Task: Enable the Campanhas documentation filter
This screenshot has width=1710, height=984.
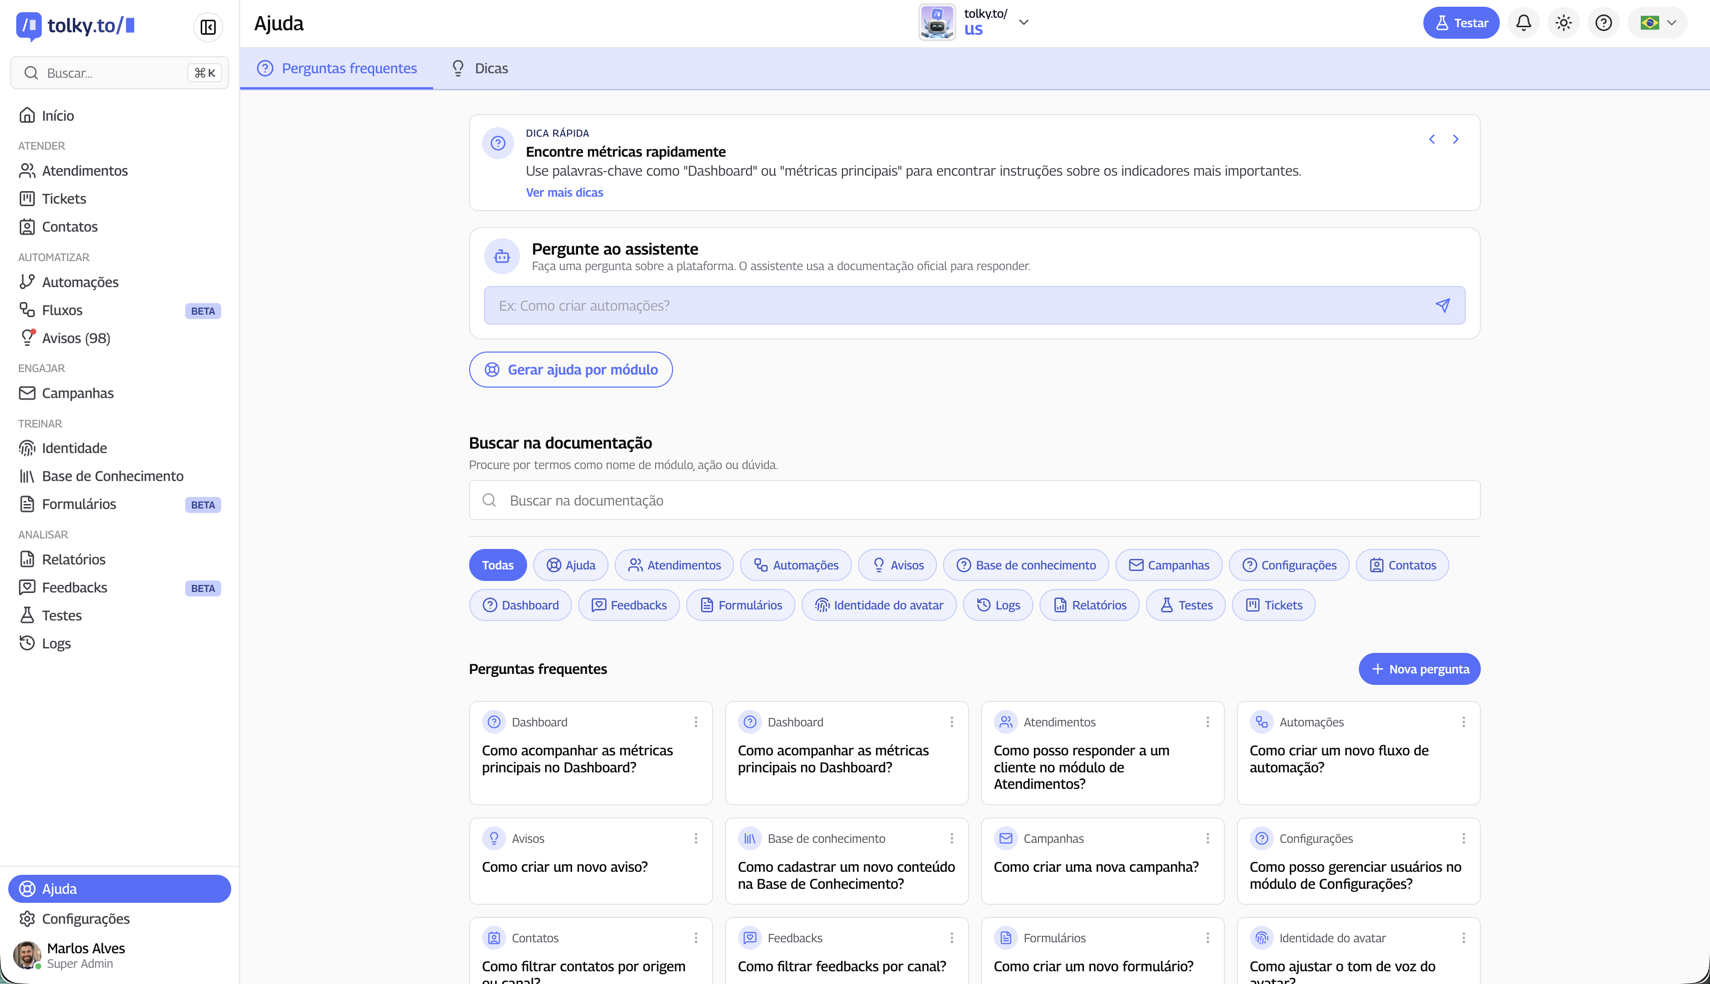Action: (1168, 565)
